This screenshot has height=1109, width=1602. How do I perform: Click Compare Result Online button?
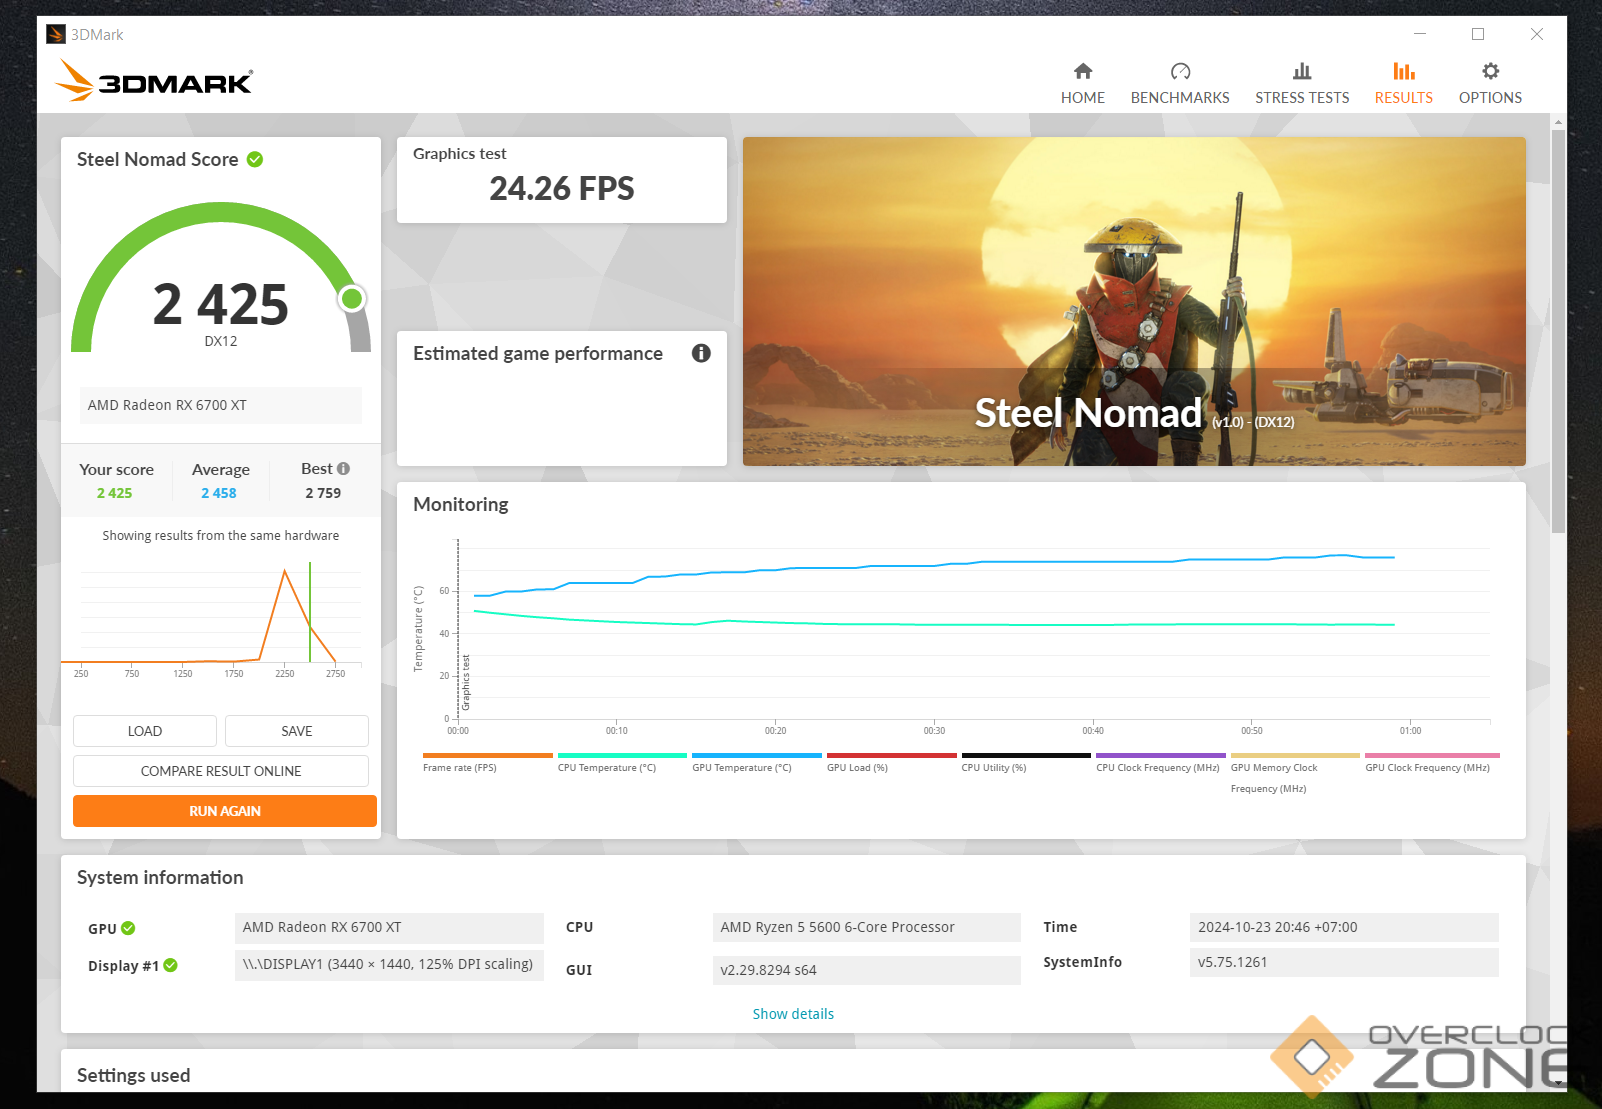221,771
